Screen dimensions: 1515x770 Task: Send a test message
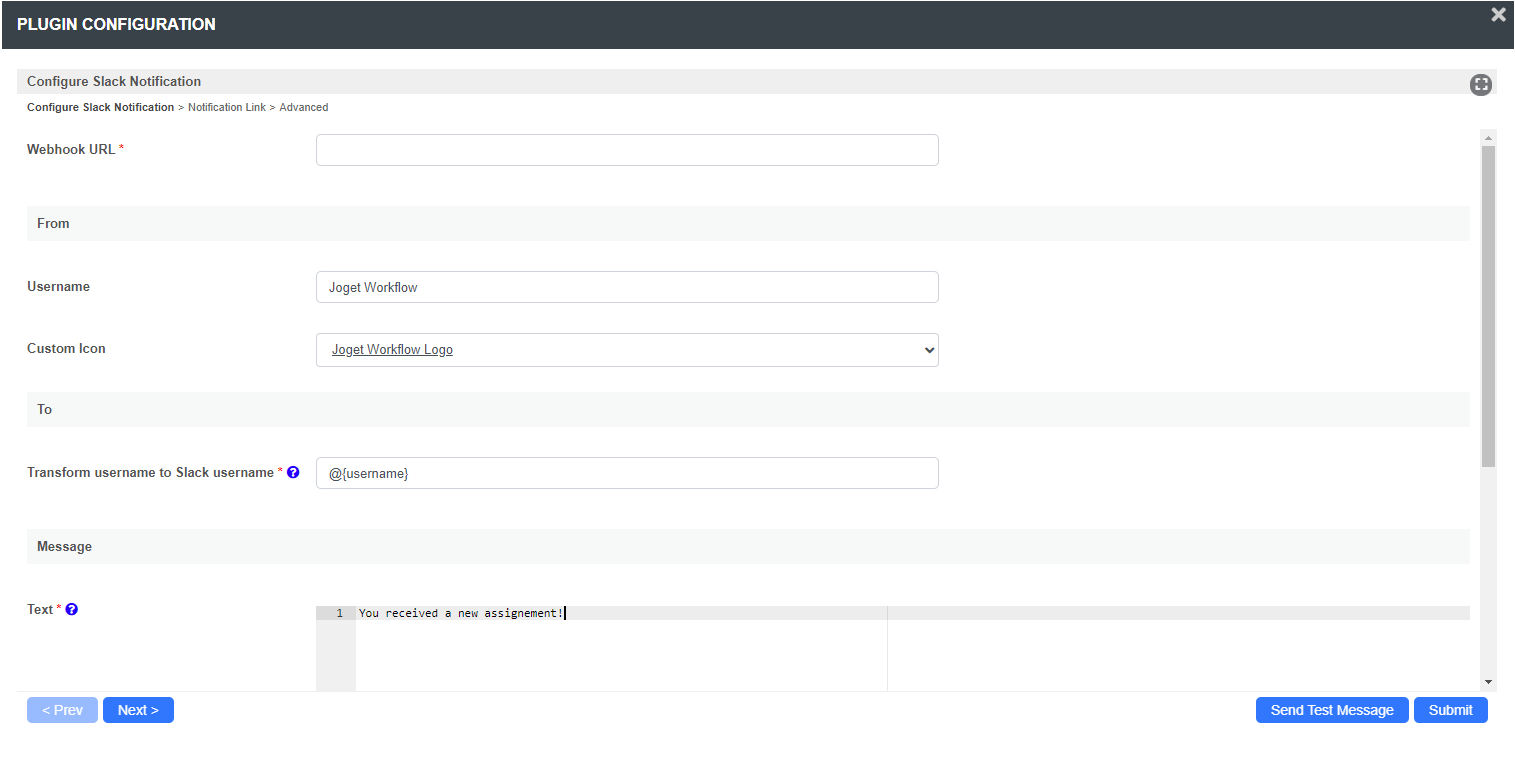pos(1332,710)
